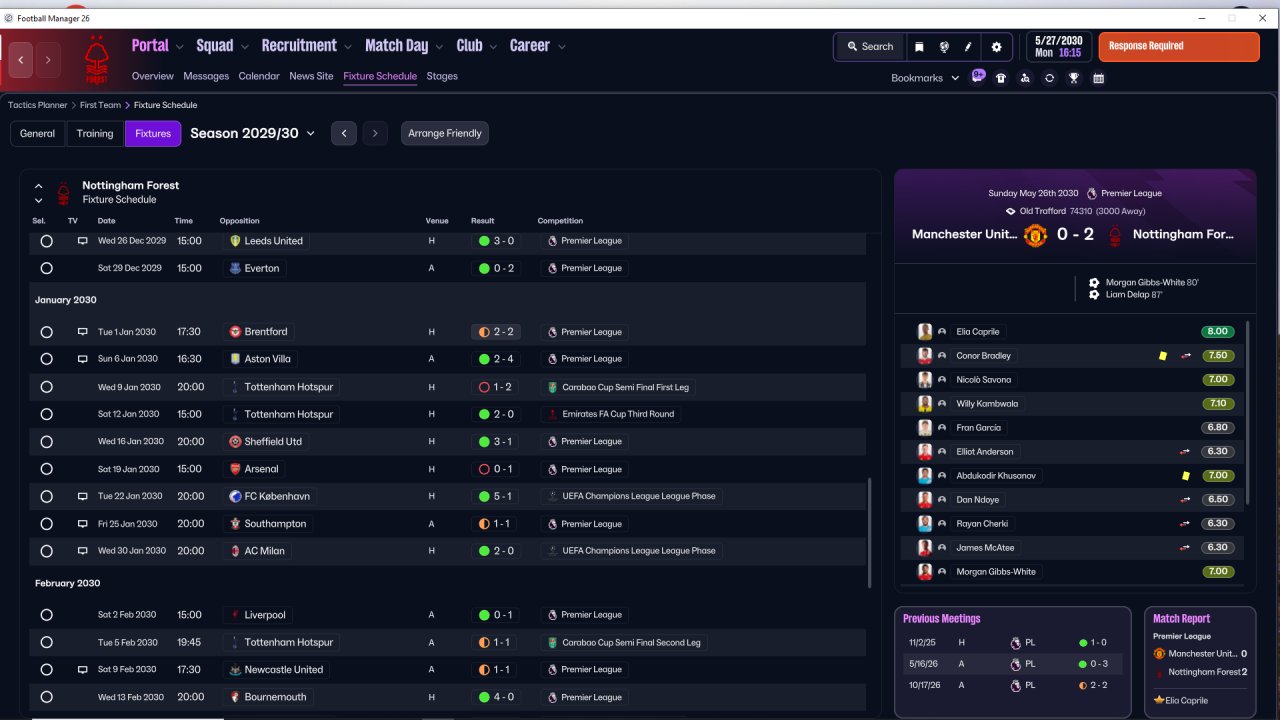
Task: Expand the Recruitment menu dropdown arrow
Action: pos(348,47)
